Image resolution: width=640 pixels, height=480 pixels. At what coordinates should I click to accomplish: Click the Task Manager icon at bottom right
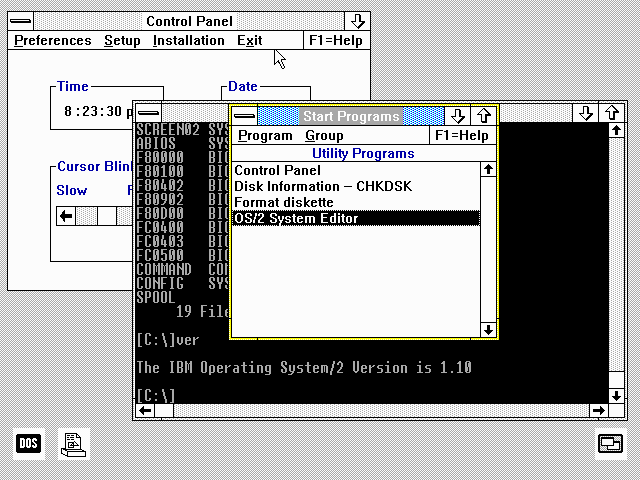[x=610, y=443]
